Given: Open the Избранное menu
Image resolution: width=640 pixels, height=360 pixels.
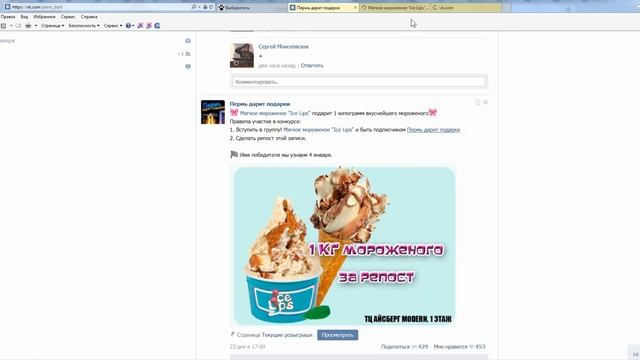Looking at the screenshot, I should point(44,17).
